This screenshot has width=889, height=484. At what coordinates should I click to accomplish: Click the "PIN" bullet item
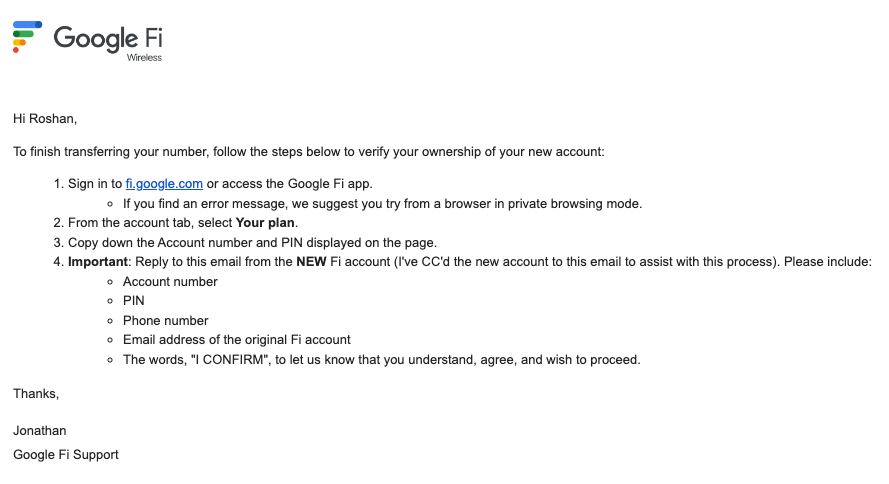[x=134, y=301]
